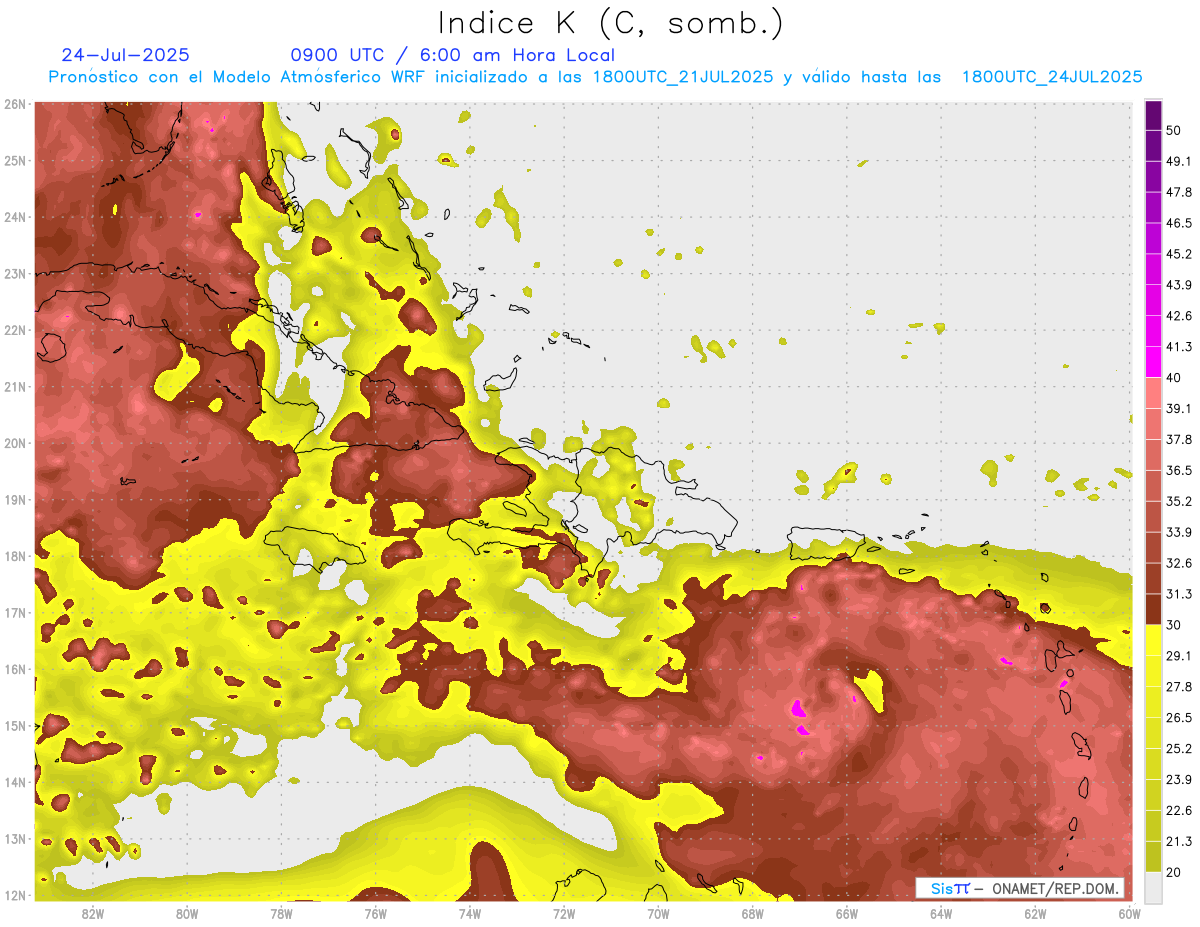This screenshot has height=927, width=1200.
Task: Click the '45.2' legend value
Action: (1178, 254)
